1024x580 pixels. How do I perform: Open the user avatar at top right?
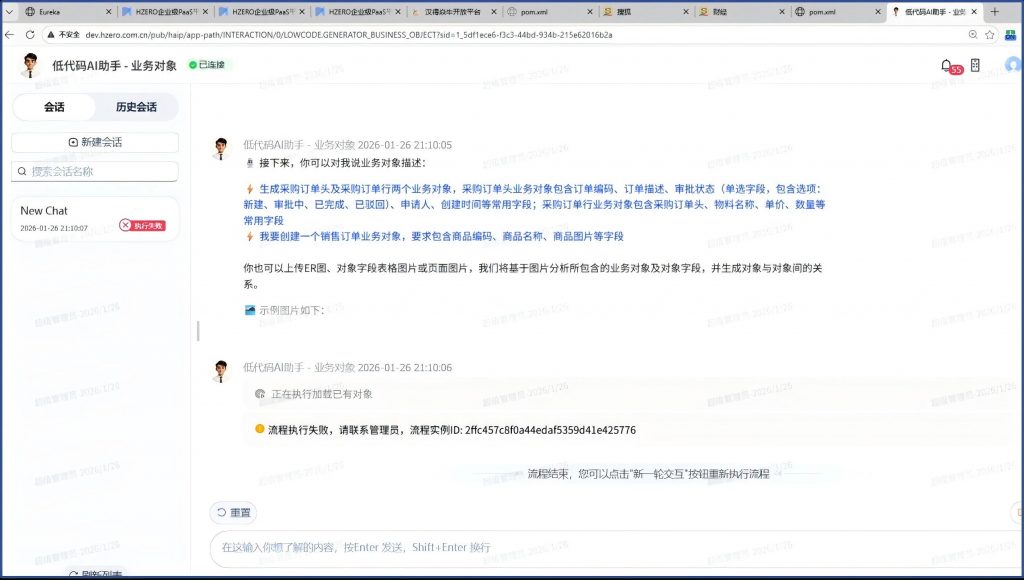pos(1013,65)
